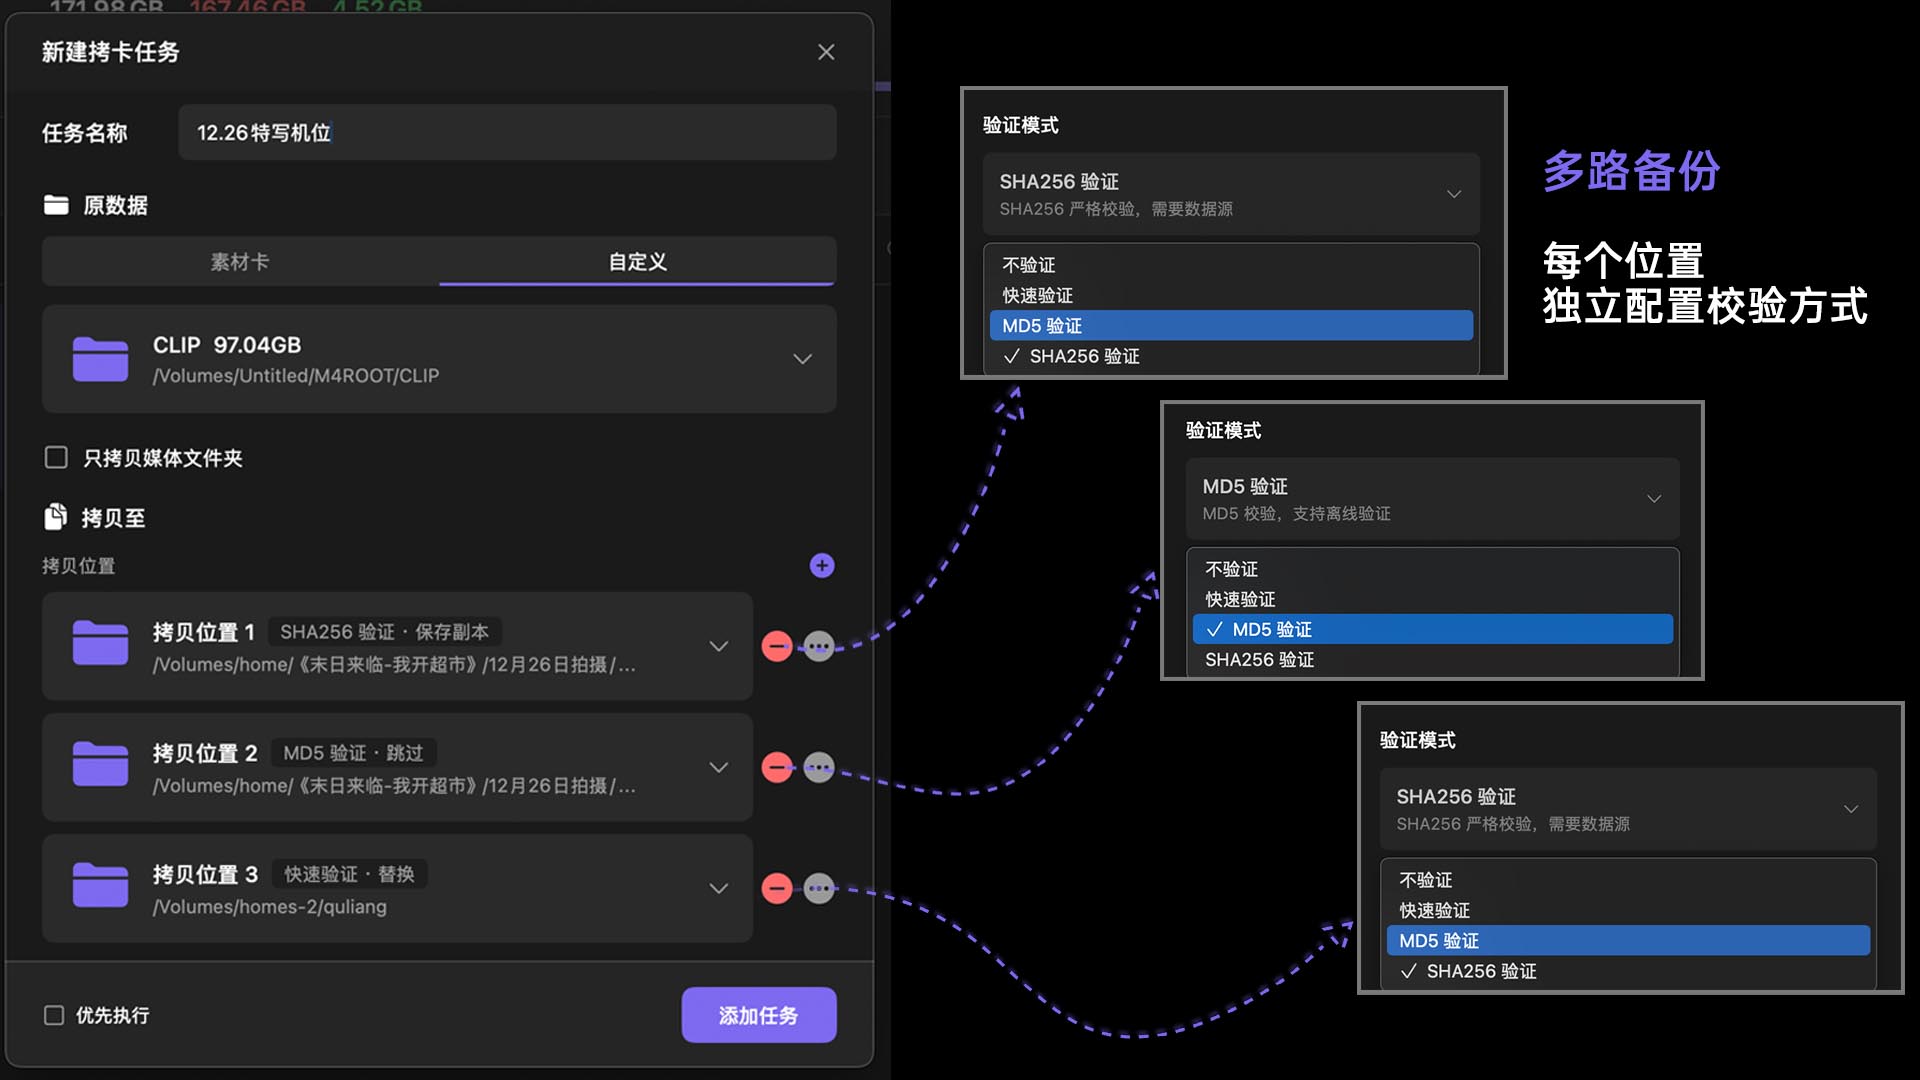Select MD5 验证 in the top dropdown list
The width and height of the screenshot is (1920, 1080).
point(1230,326)
